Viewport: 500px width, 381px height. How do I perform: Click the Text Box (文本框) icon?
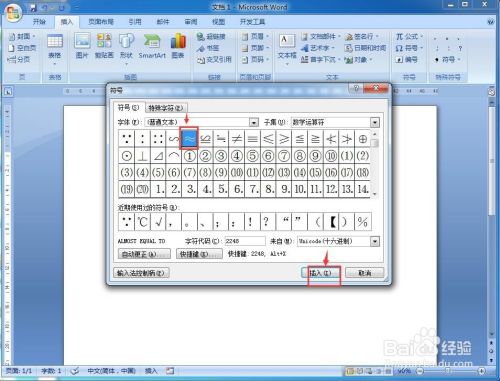(x=287, y=49)
